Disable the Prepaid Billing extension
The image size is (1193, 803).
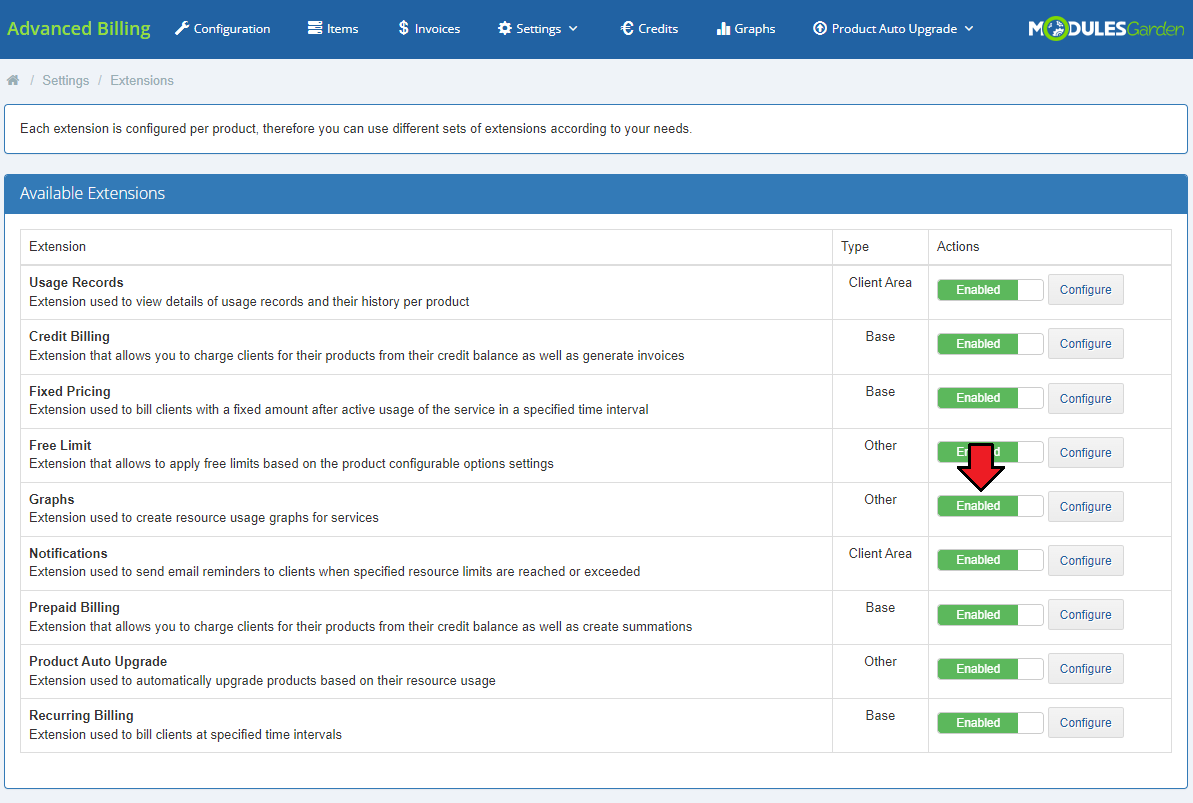pos(990,615)
